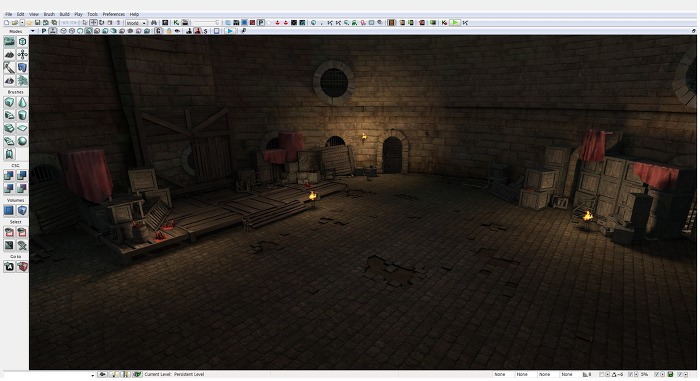The width and height of the screenshot is (700, 381).
Task: Select the Camera mode icon in Modes
Action: pyautogui.click(x=9, y=42)
